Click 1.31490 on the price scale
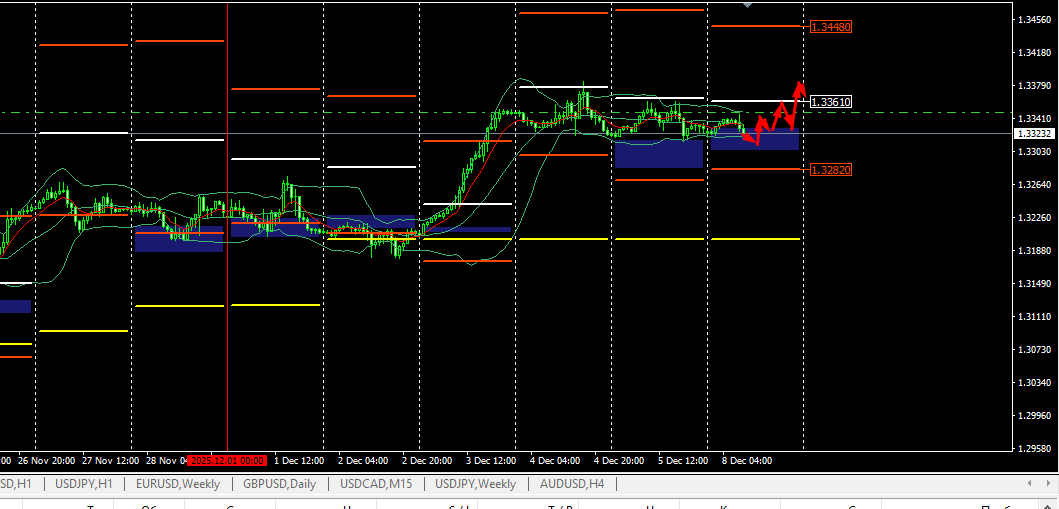The height and width of the screenshot is (509, 1059). coord(1035,284)
